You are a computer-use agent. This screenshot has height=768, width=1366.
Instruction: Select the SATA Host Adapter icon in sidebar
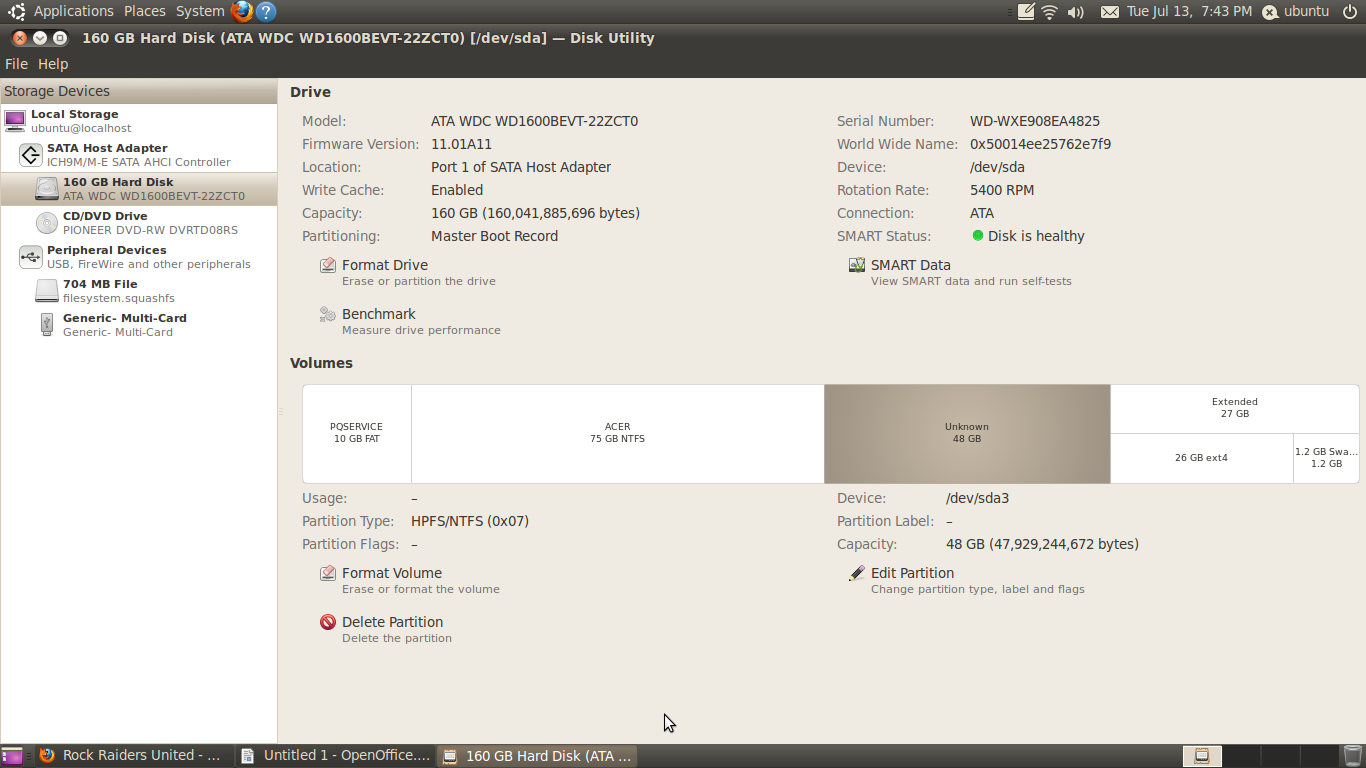coord(31,155)
